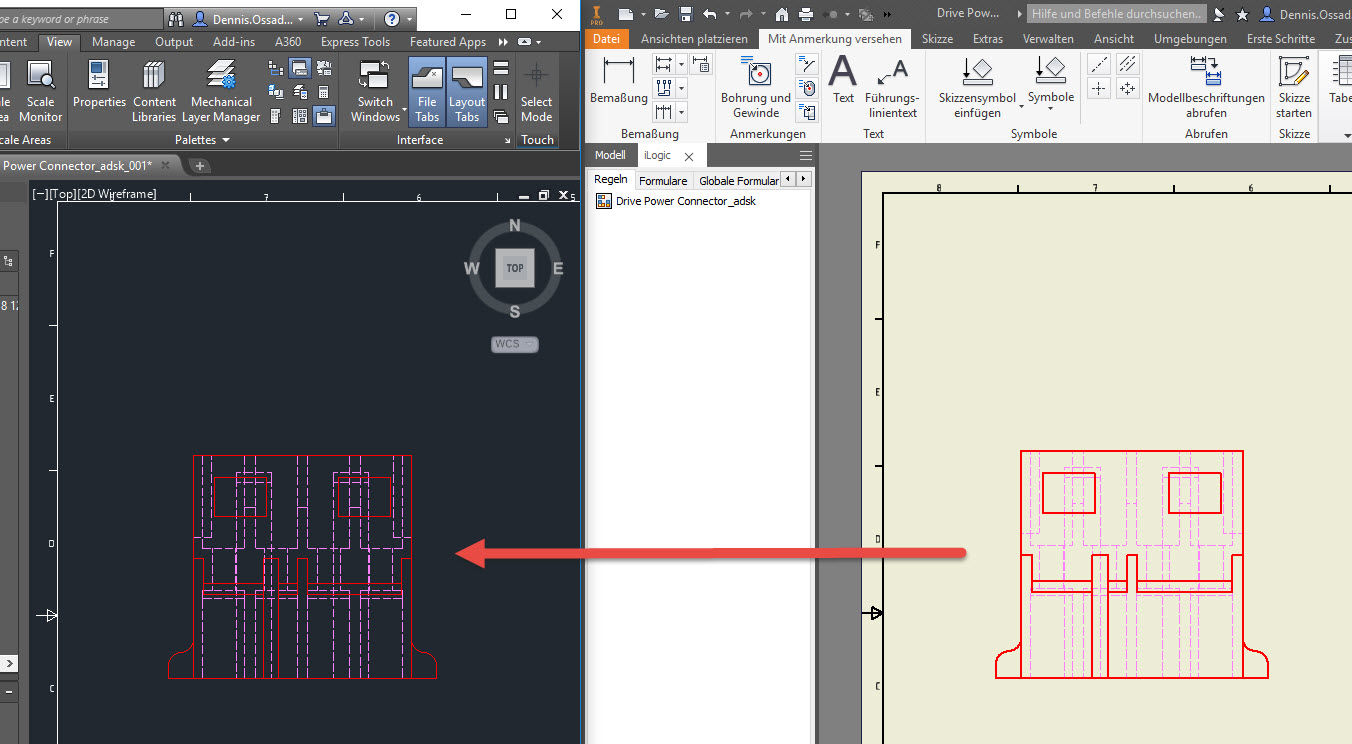
Task: Open the AutoCAD Help dropdown arrow
Action: [410, 19]
